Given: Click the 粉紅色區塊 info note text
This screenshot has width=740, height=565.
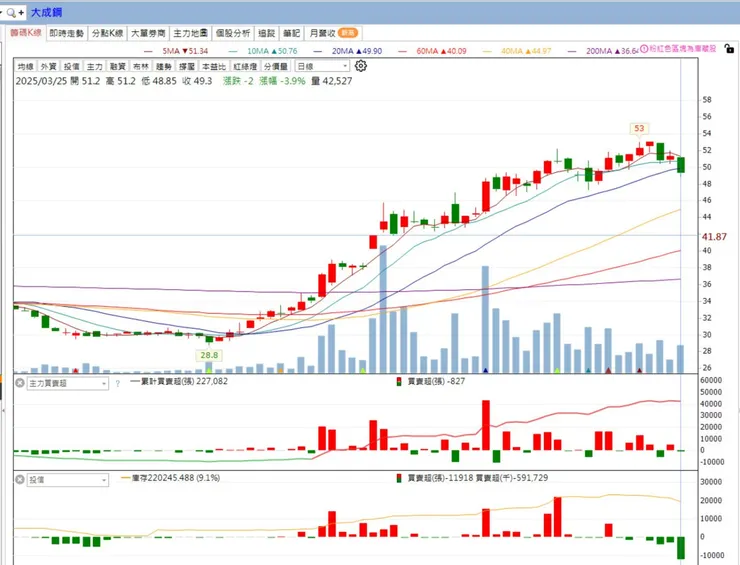Looking at the screenshot, I should point(682,49).
